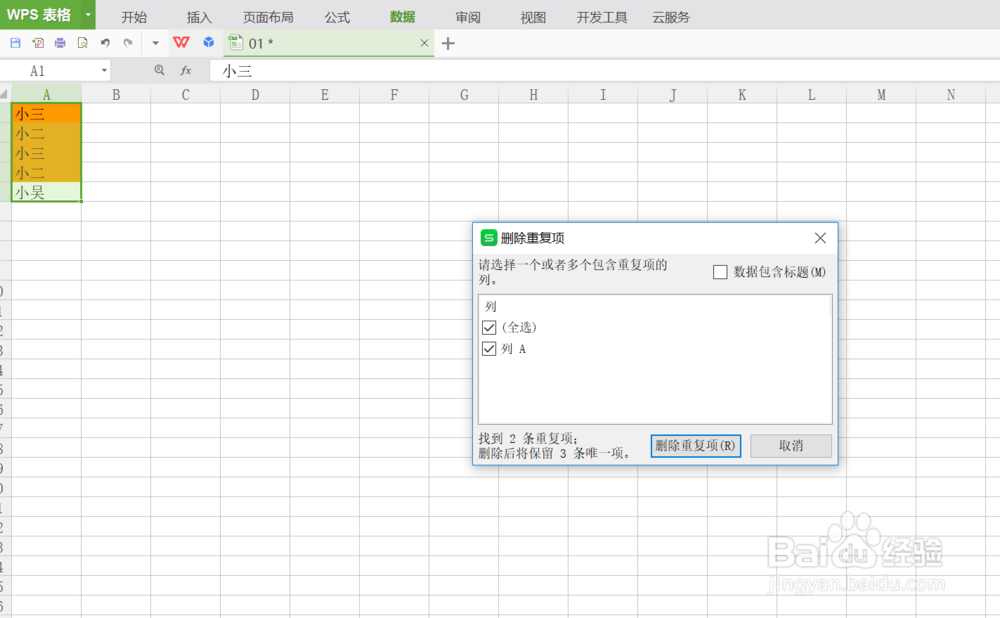Open the 视图 tab
Image resolution: width=1000 pixels, height=618 pixels.
(533, 17)
